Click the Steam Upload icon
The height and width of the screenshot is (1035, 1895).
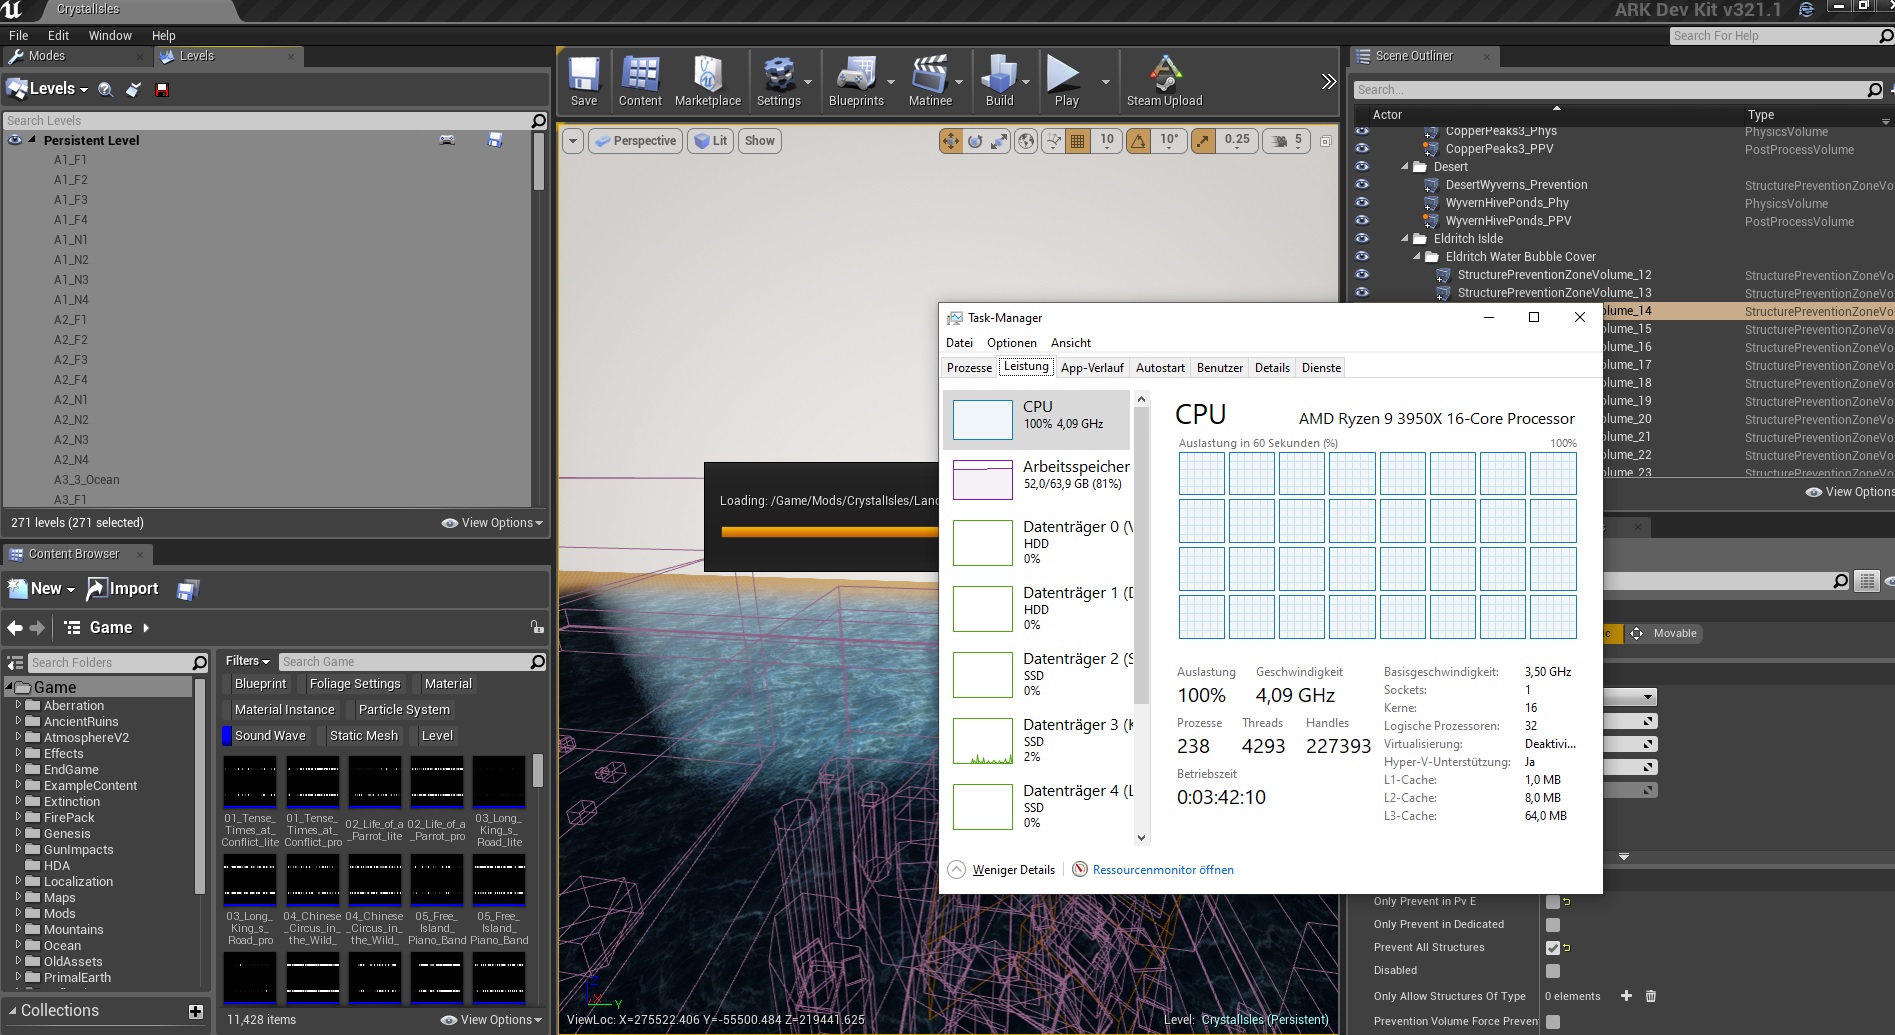point(1164,81)
